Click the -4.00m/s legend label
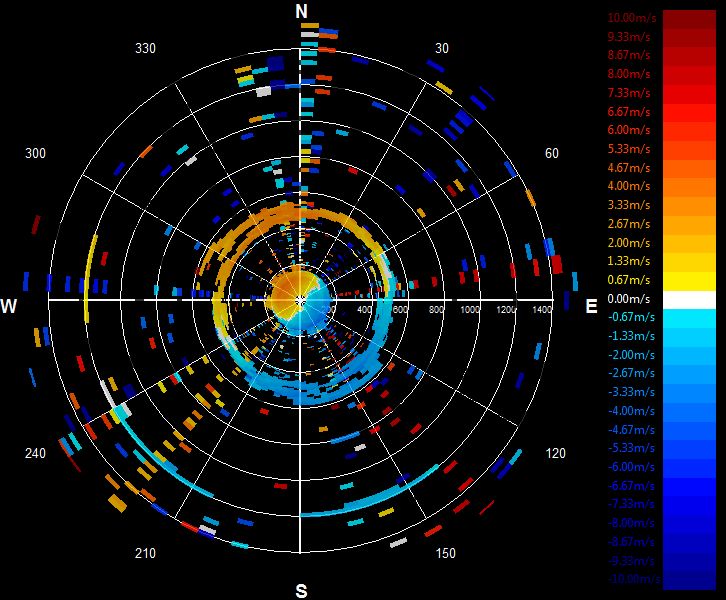 tap(631, 411)
